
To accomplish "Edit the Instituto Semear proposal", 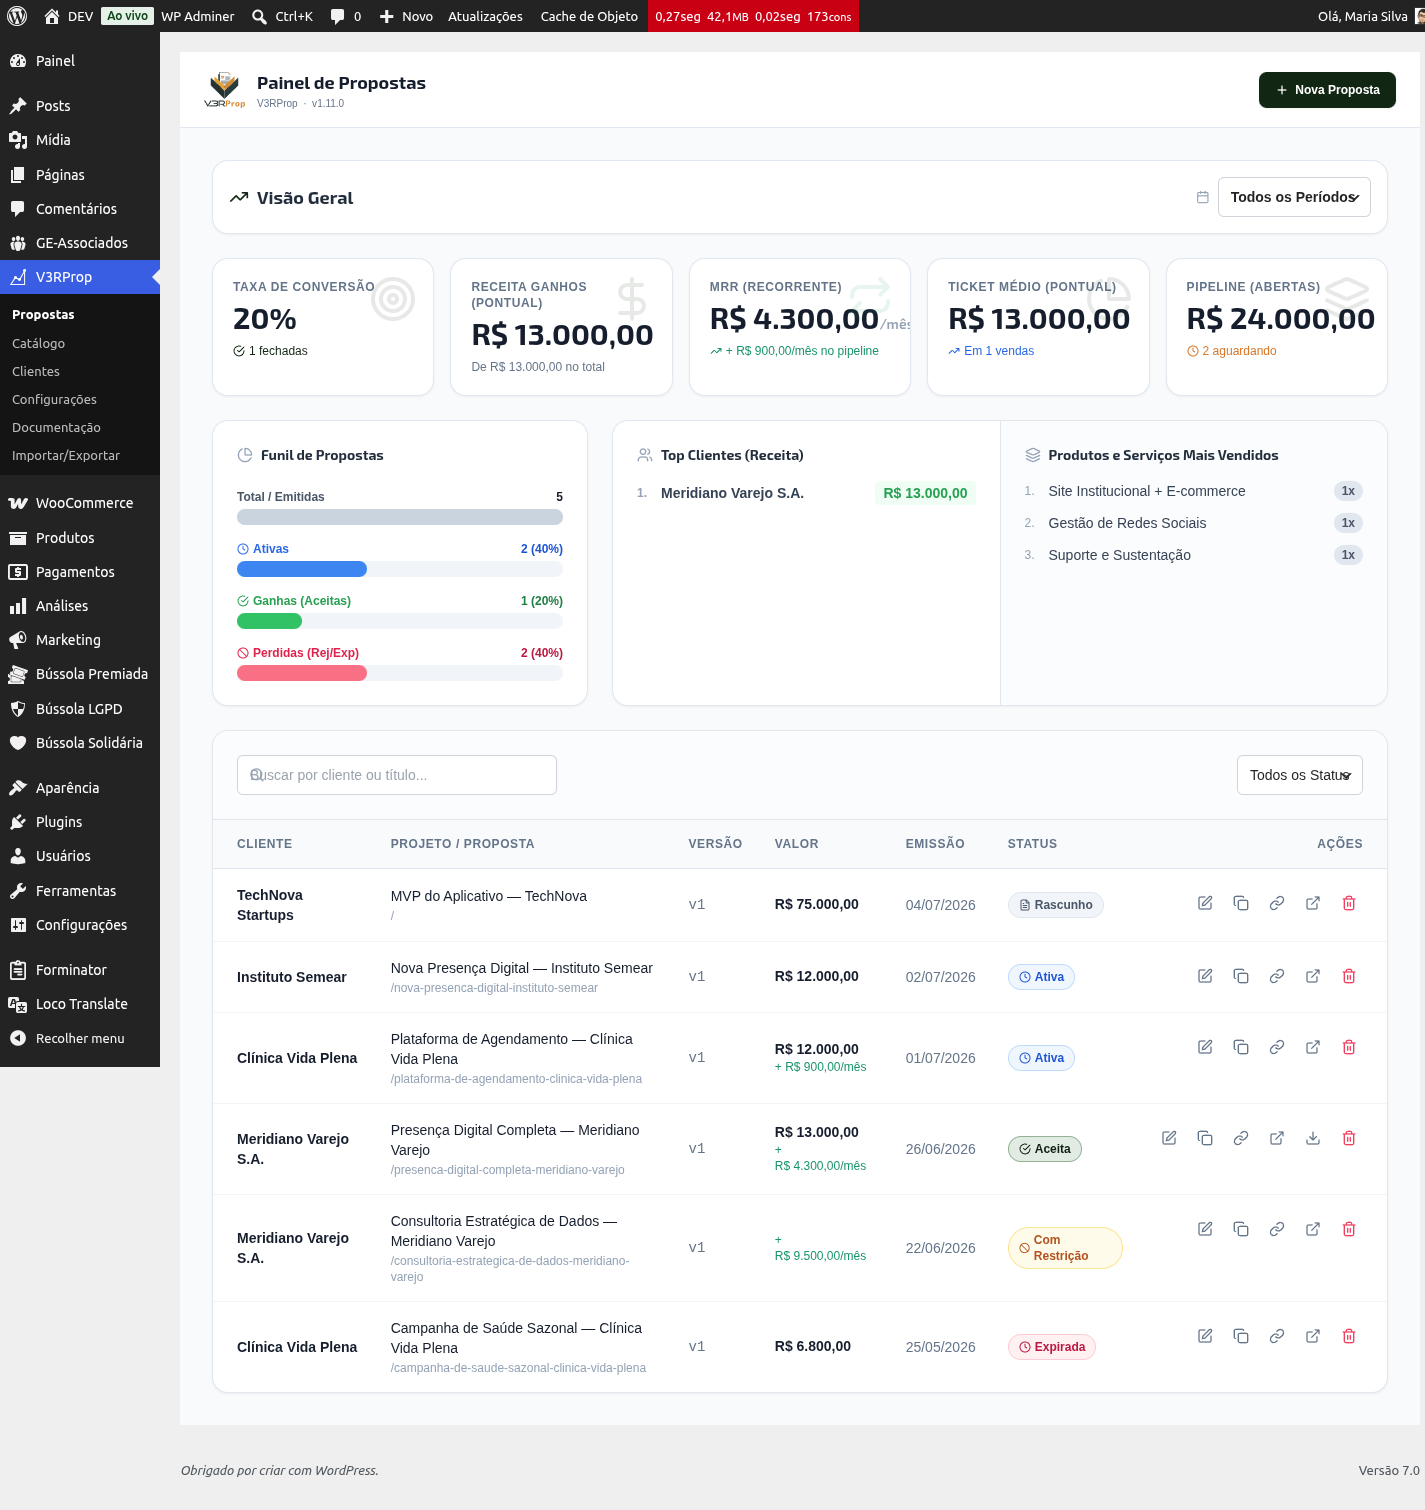I will 1205,976.
